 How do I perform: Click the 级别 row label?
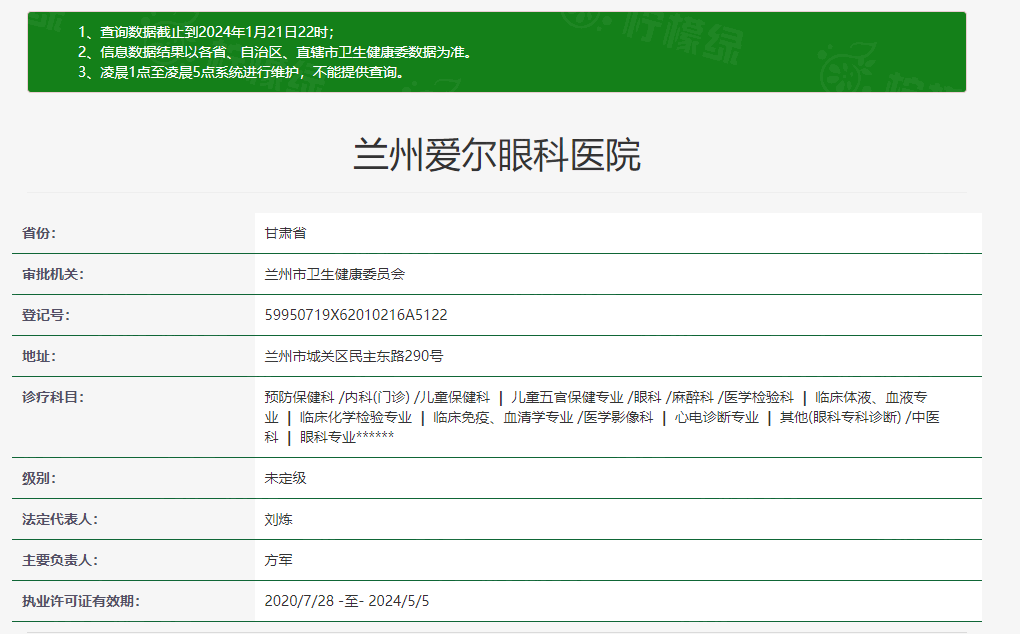coord(40,478)
